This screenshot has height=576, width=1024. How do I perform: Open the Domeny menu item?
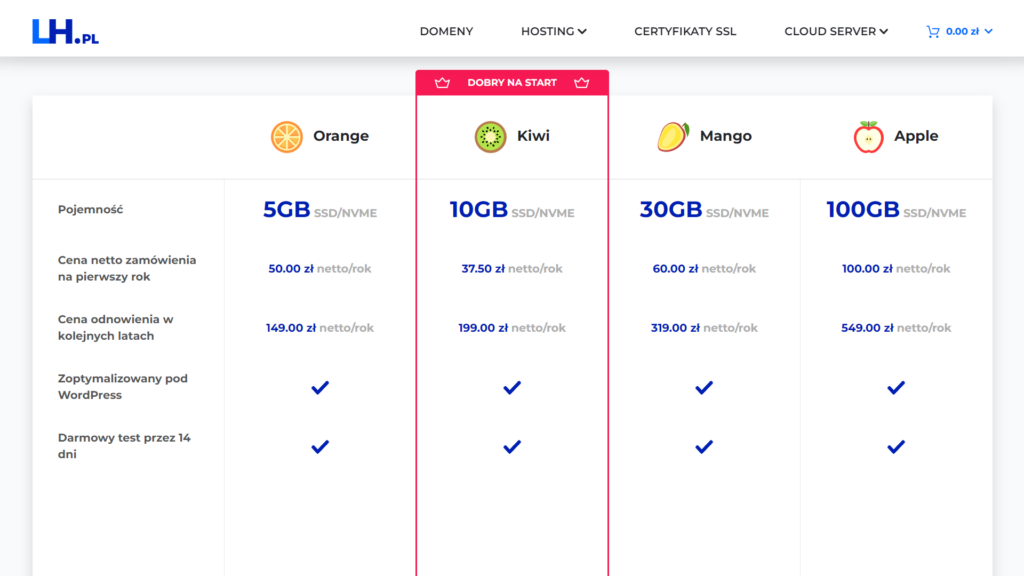click(x=446, y=31)
